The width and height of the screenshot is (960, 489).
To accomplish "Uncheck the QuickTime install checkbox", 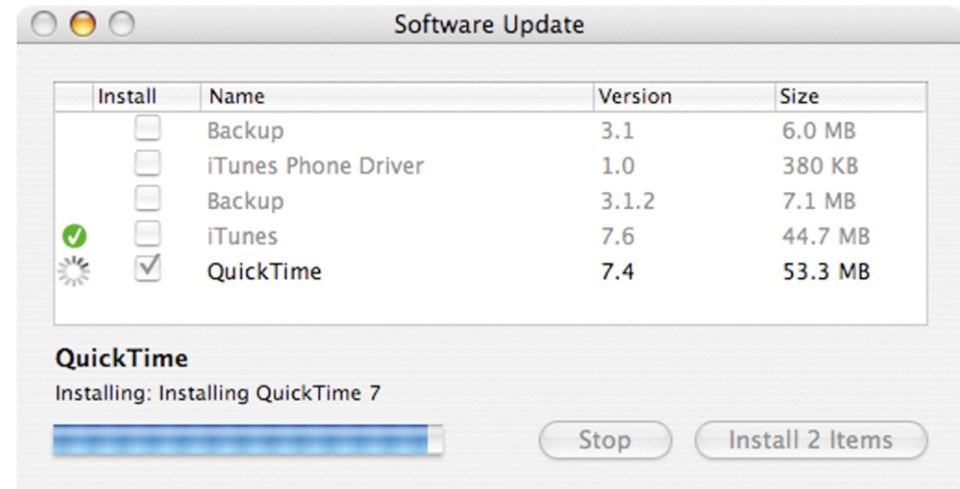I will pos(148,269).
